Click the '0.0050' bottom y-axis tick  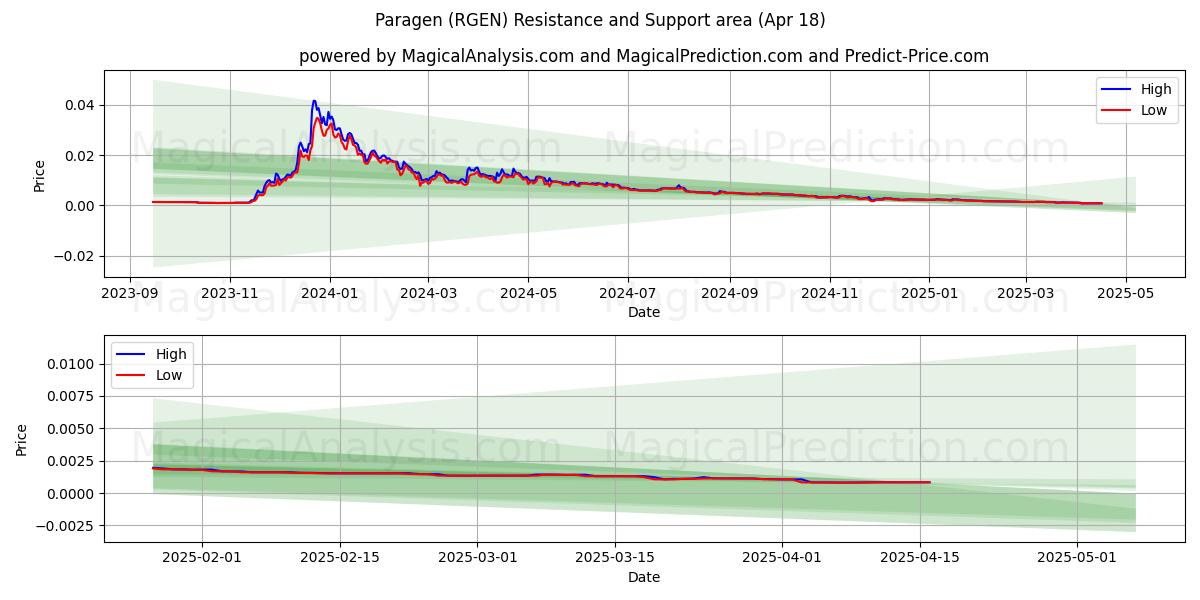(x=70, y=429)
